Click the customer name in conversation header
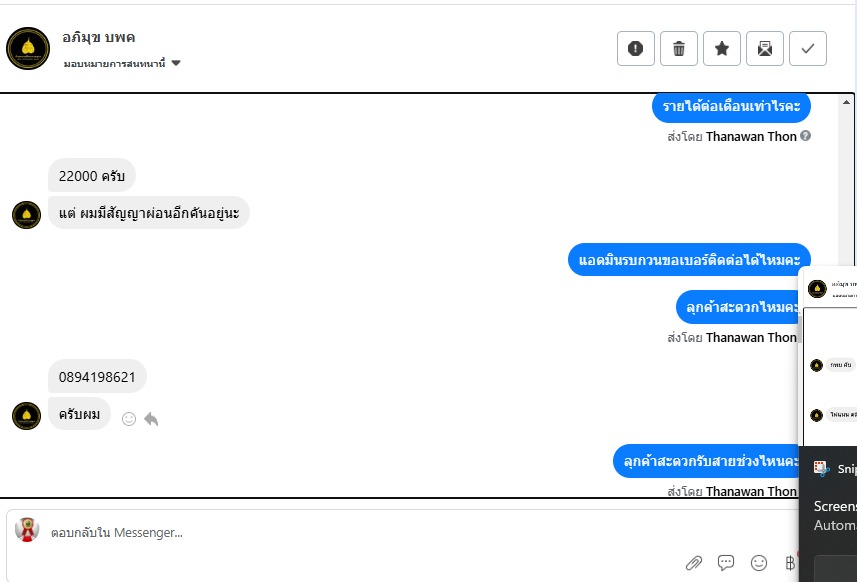This screenshot has width=857, height=582. (x=98, y=37)
